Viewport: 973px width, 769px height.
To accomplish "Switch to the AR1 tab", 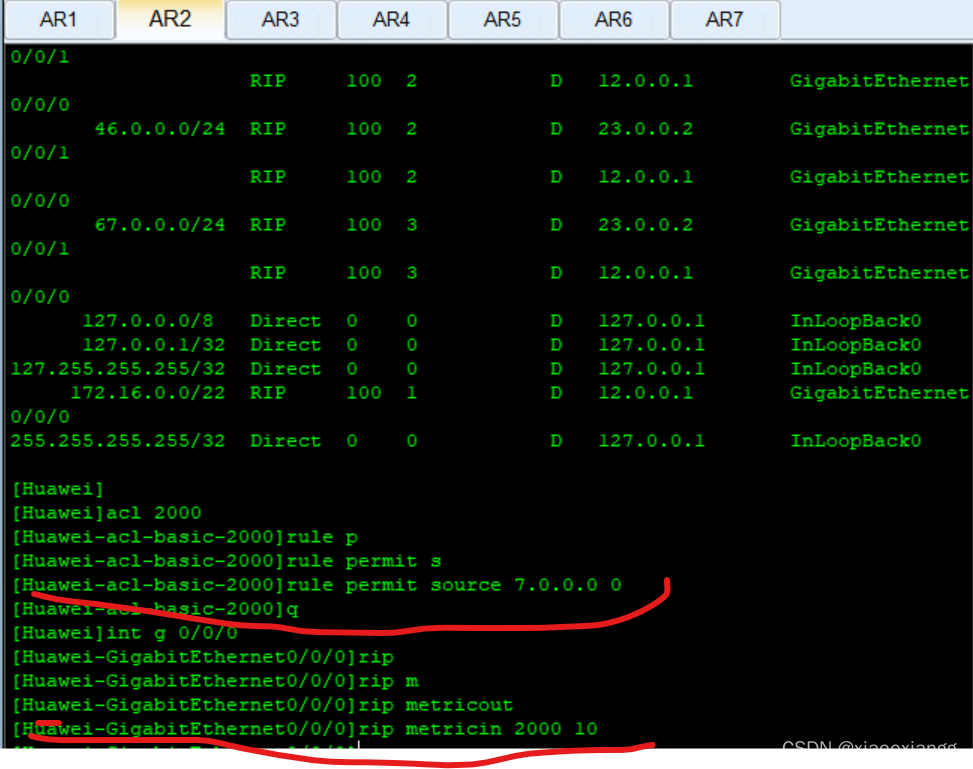I will [58, 20].
